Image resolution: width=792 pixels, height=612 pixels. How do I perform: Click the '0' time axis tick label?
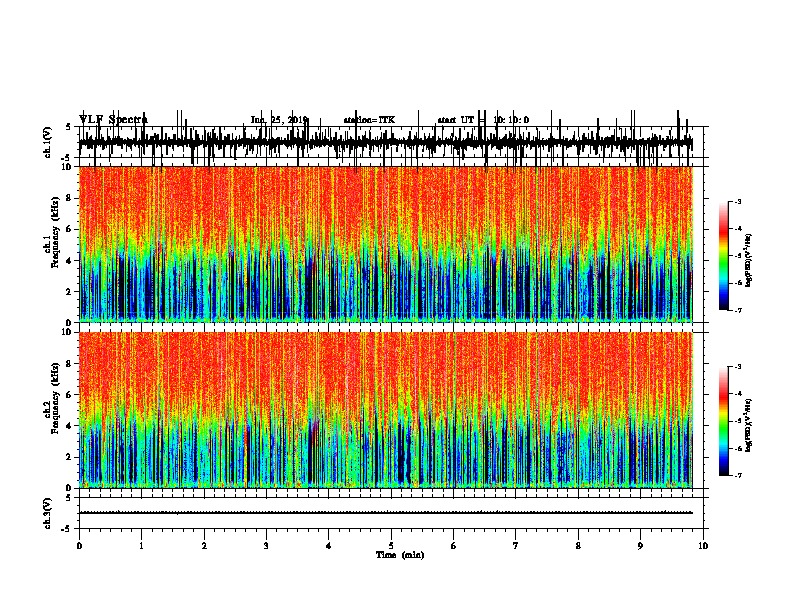(79, 546)
